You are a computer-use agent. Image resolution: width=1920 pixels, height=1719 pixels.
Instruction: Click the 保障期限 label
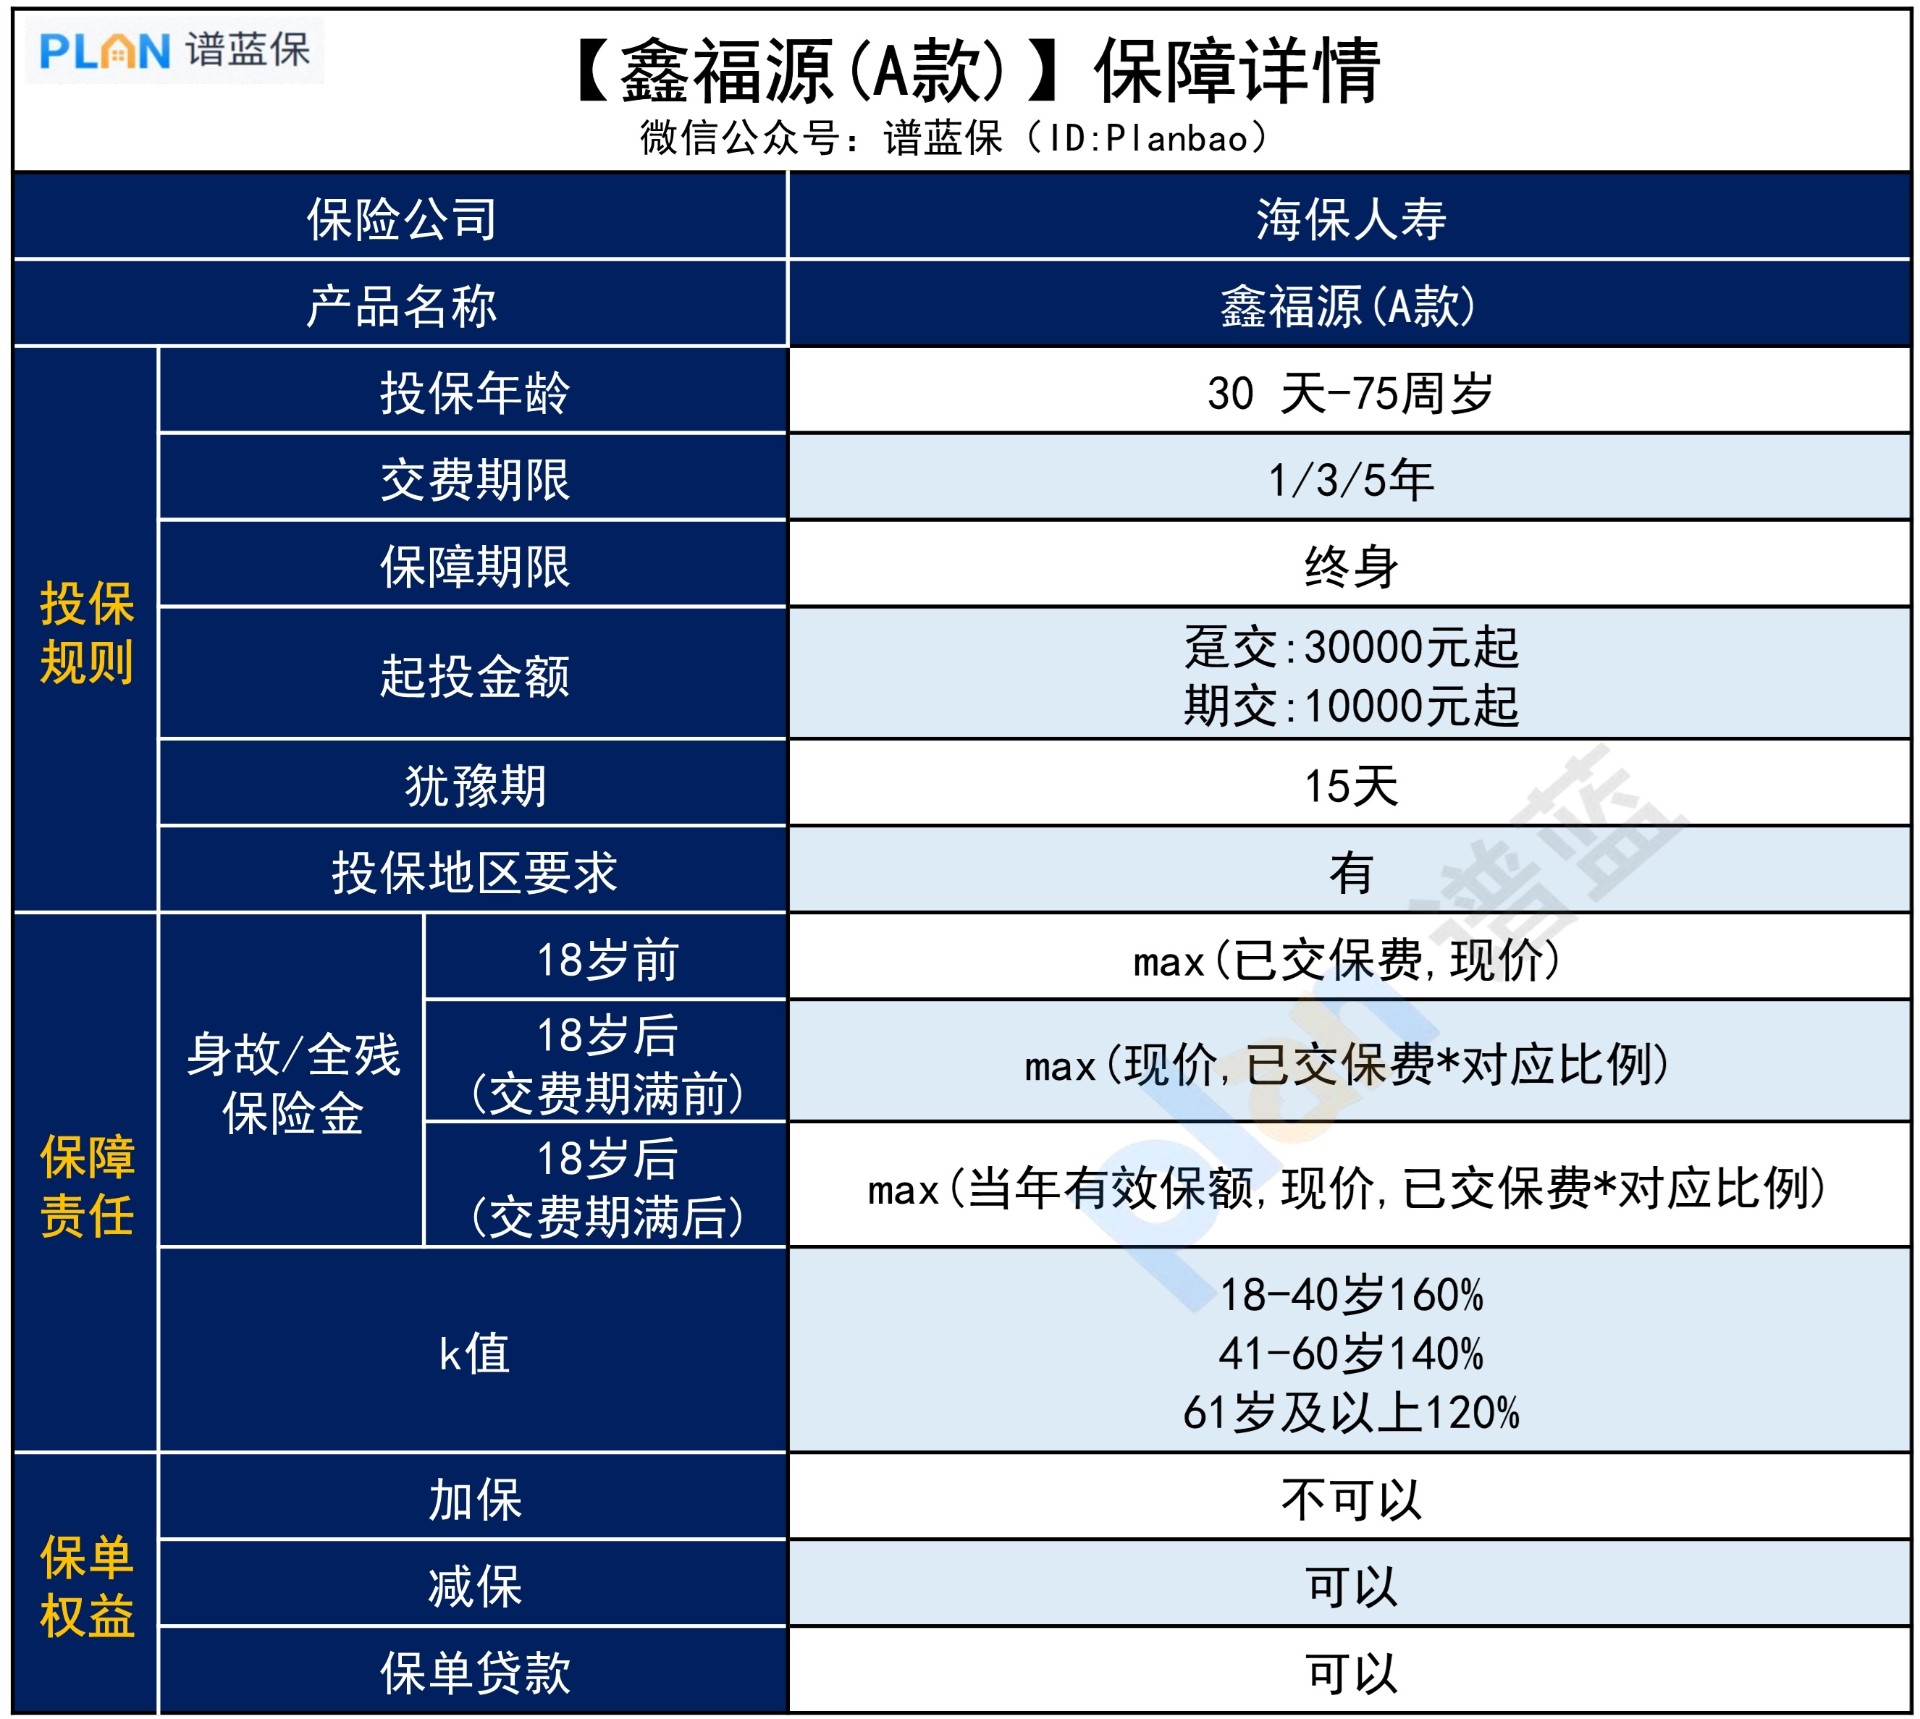click(x=474, y=566)
